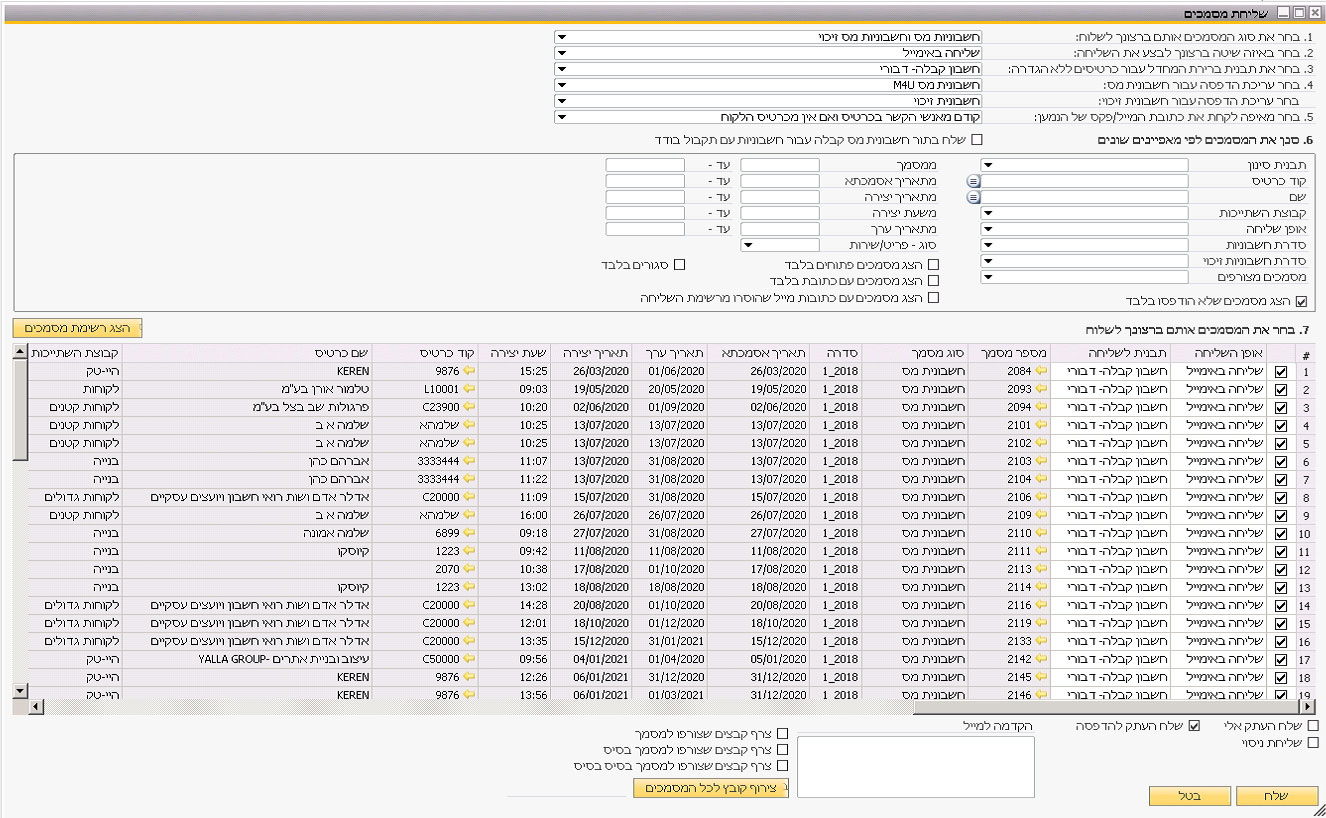Image resolution: width=1326 pixels, height=818 pixels.
Task: Open card code 2070 link arrow
Action: click(x=469, y=569)
